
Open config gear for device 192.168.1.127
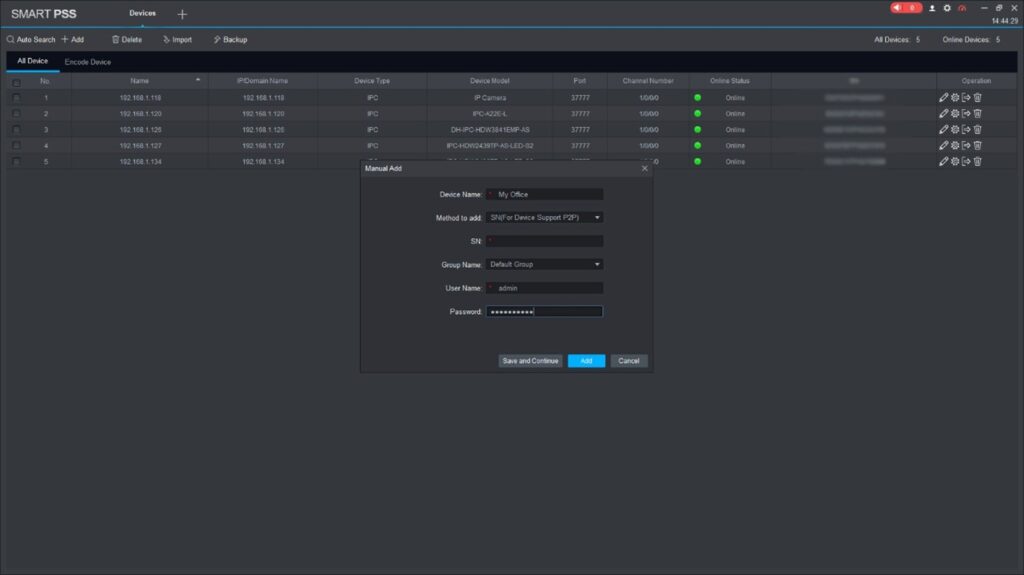coord(955,145)
